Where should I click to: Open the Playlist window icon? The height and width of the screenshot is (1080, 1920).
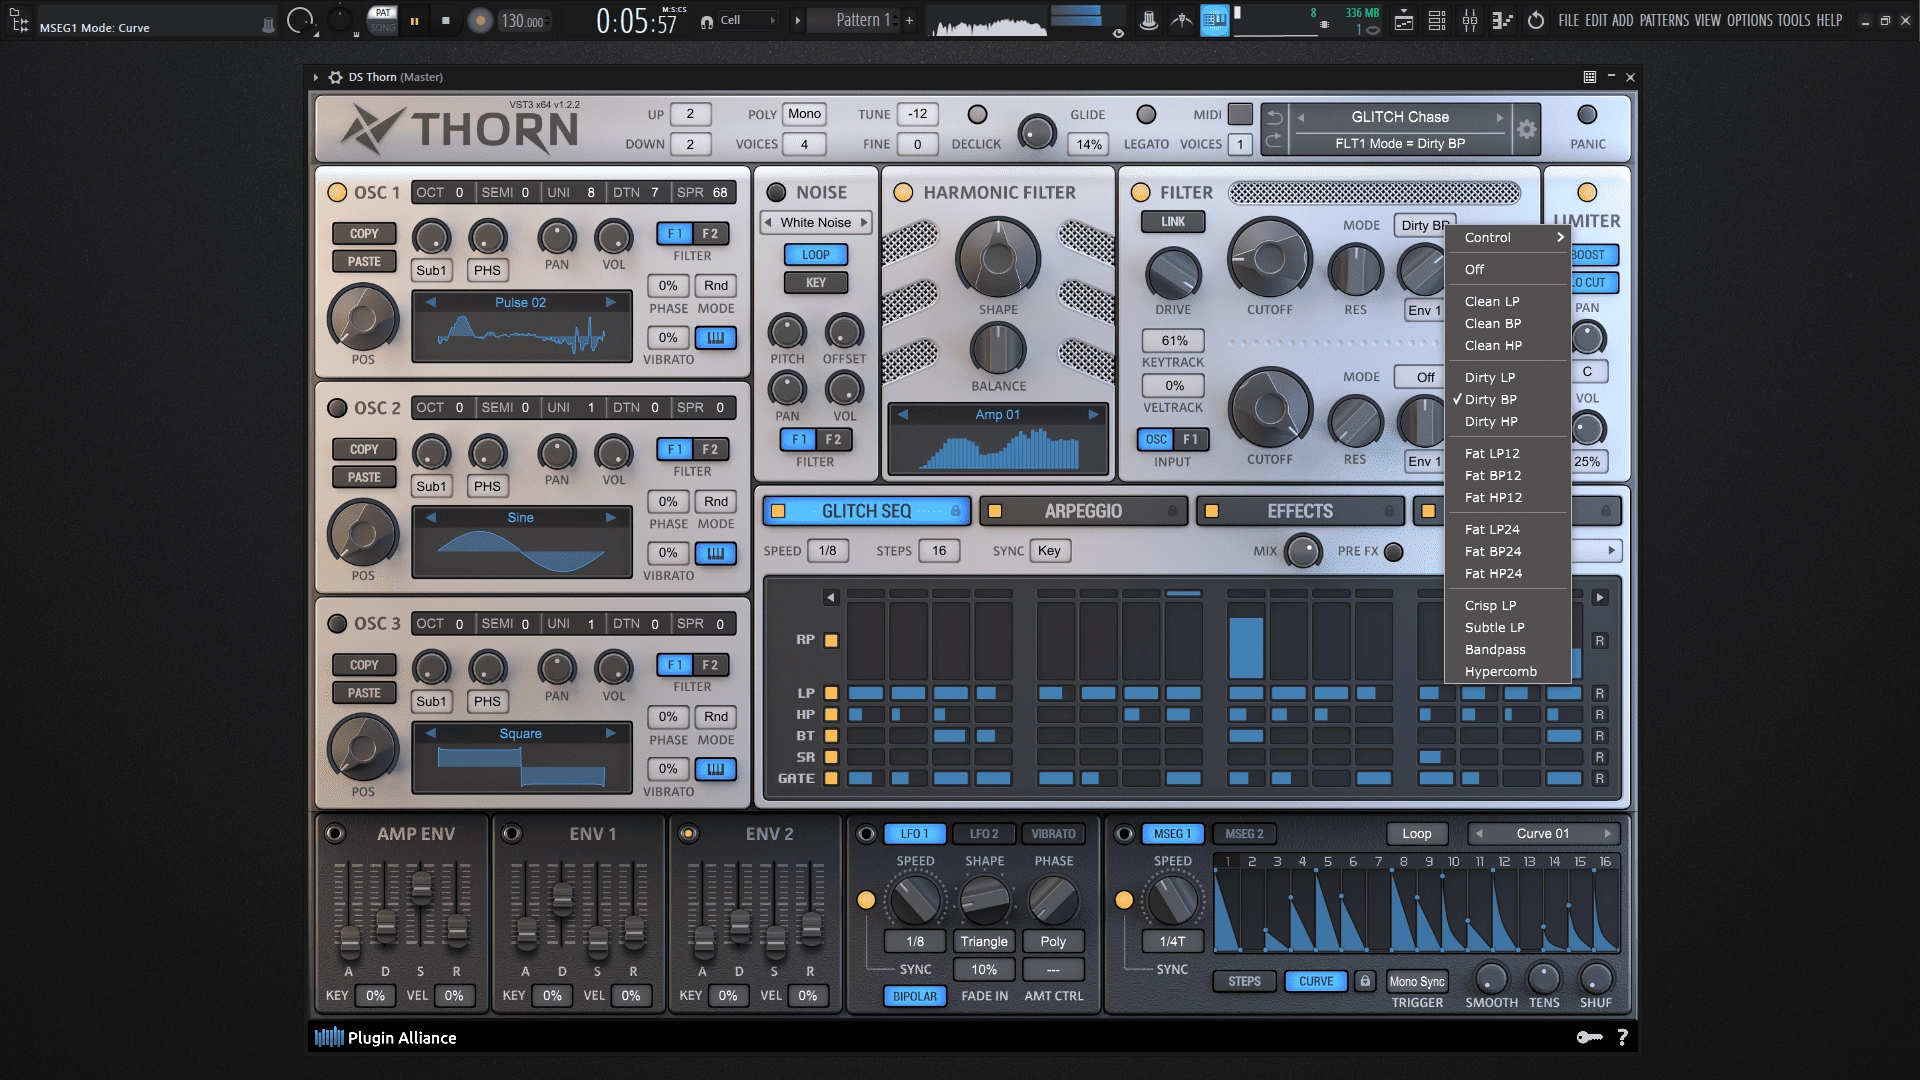tap(1404, 20)
